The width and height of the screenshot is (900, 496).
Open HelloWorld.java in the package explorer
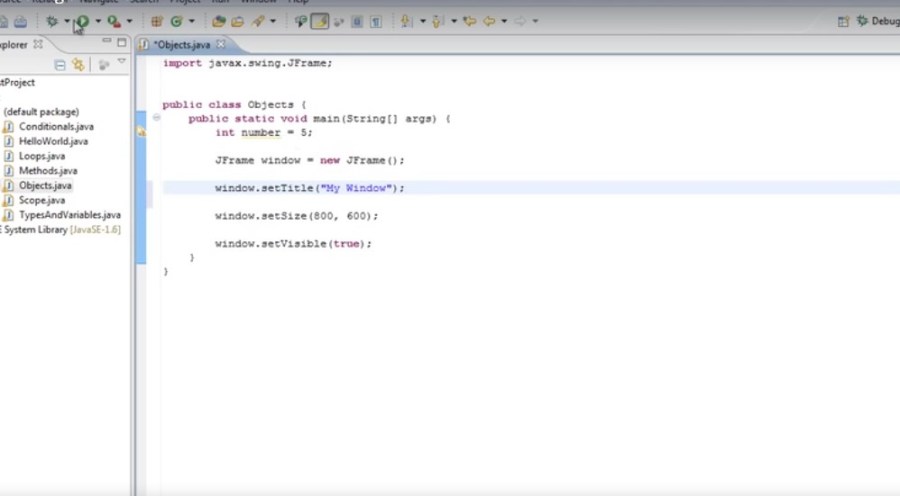click(52, 142)
